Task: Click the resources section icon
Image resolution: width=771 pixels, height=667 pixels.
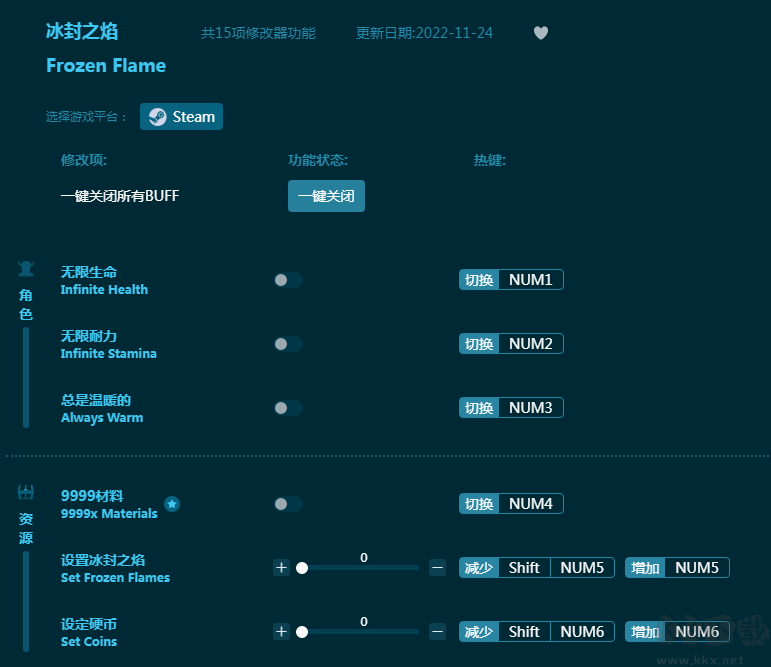Action: point(26,492)
